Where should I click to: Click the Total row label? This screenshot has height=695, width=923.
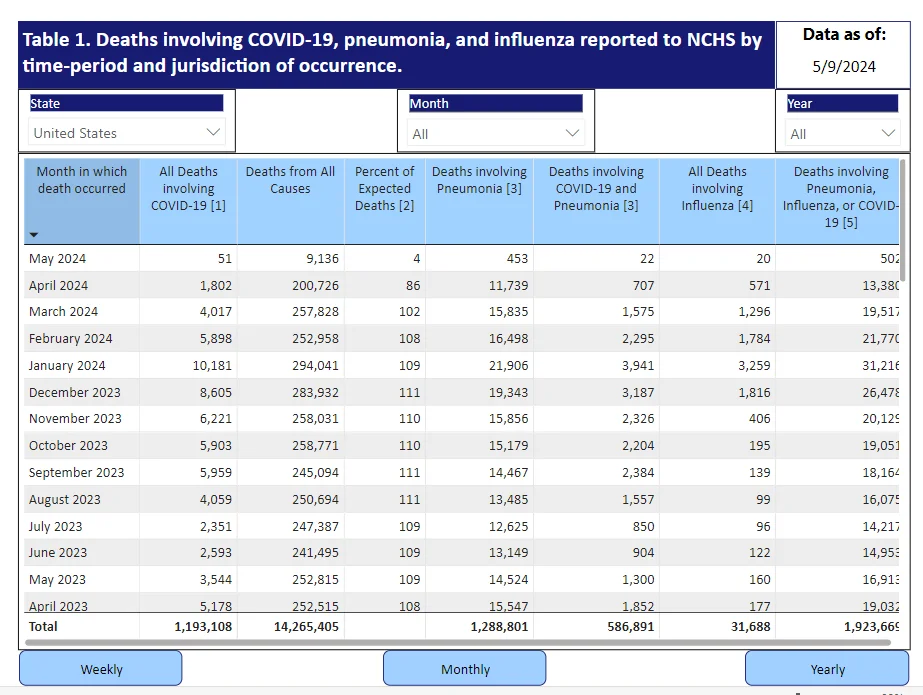(x=43, y=626)
